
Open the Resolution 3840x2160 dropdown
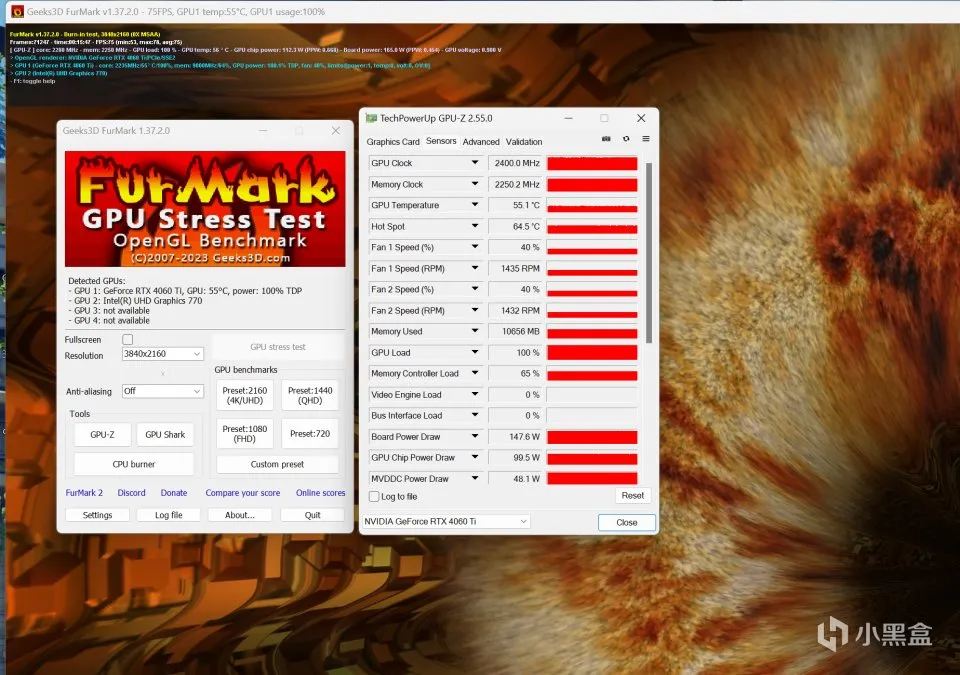pos(162,354)
